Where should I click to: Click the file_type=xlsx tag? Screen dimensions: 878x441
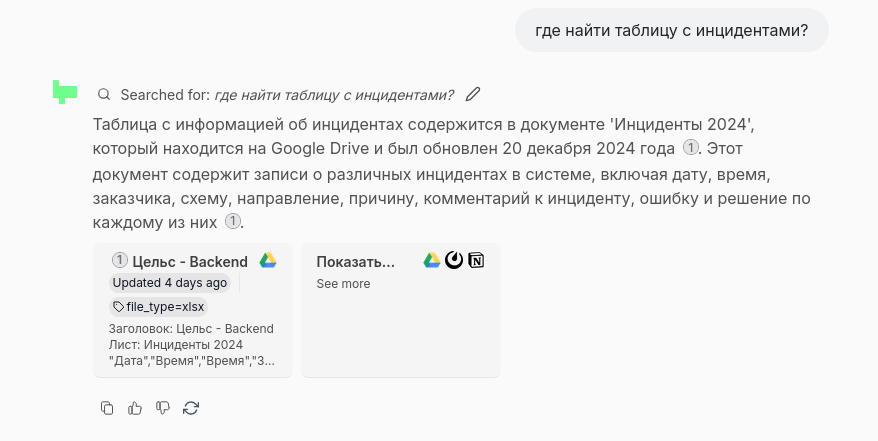click(158, 307)
